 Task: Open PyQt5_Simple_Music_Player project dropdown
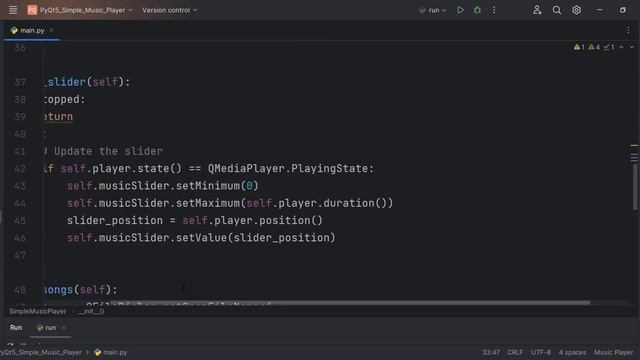80,10
